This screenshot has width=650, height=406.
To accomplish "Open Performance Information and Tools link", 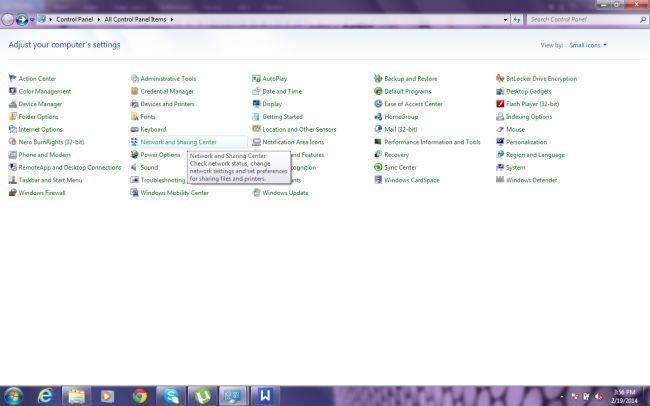I will (432, 142).
